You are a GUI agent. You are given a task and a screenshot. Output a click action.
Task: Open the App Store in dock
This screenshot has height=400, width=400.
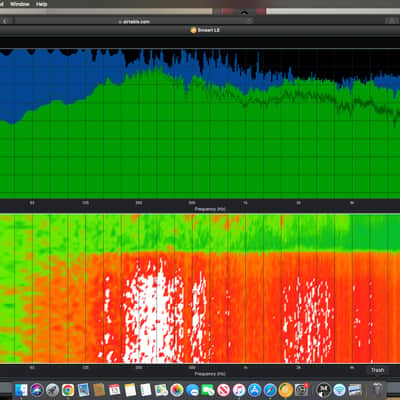pyautogui.click(x=255, y=389)
